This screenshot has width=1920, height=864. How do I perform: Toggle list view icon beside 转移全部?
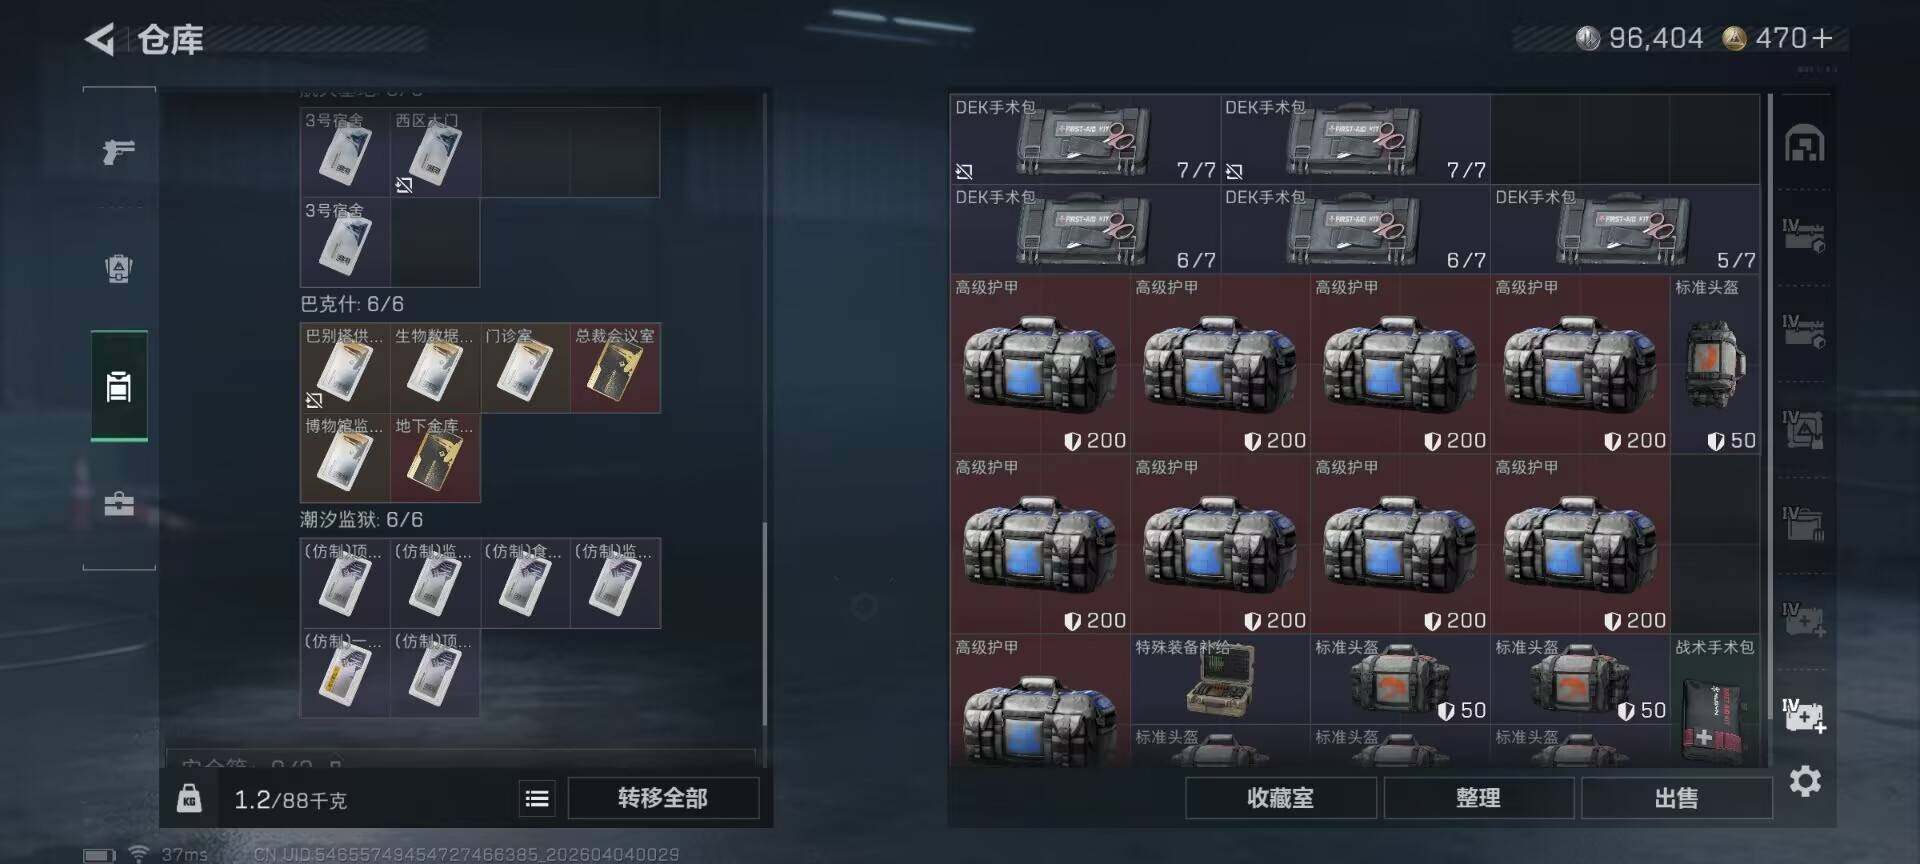point(537,798)
